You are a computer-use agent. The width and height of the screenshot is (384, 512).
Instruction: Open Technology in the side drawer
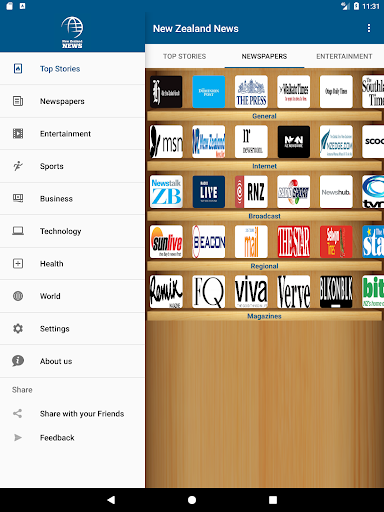click(72, 231)
